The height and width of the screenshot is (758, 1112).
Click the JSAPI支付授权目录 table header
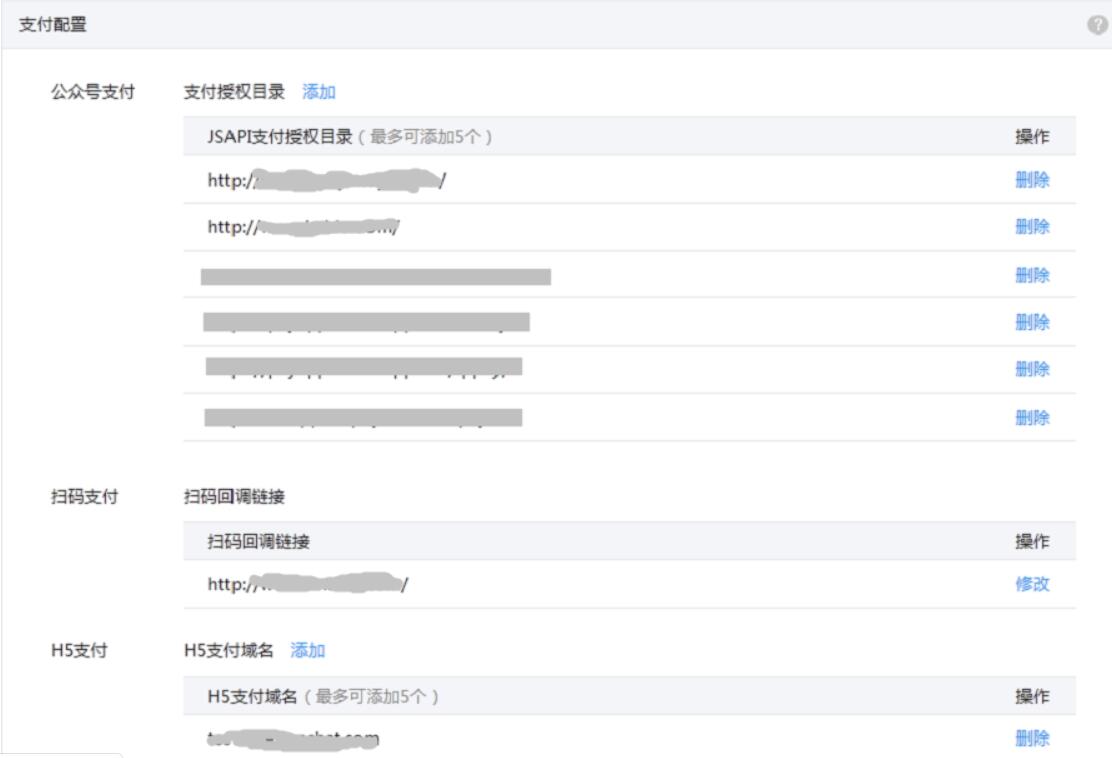point(279,136)
